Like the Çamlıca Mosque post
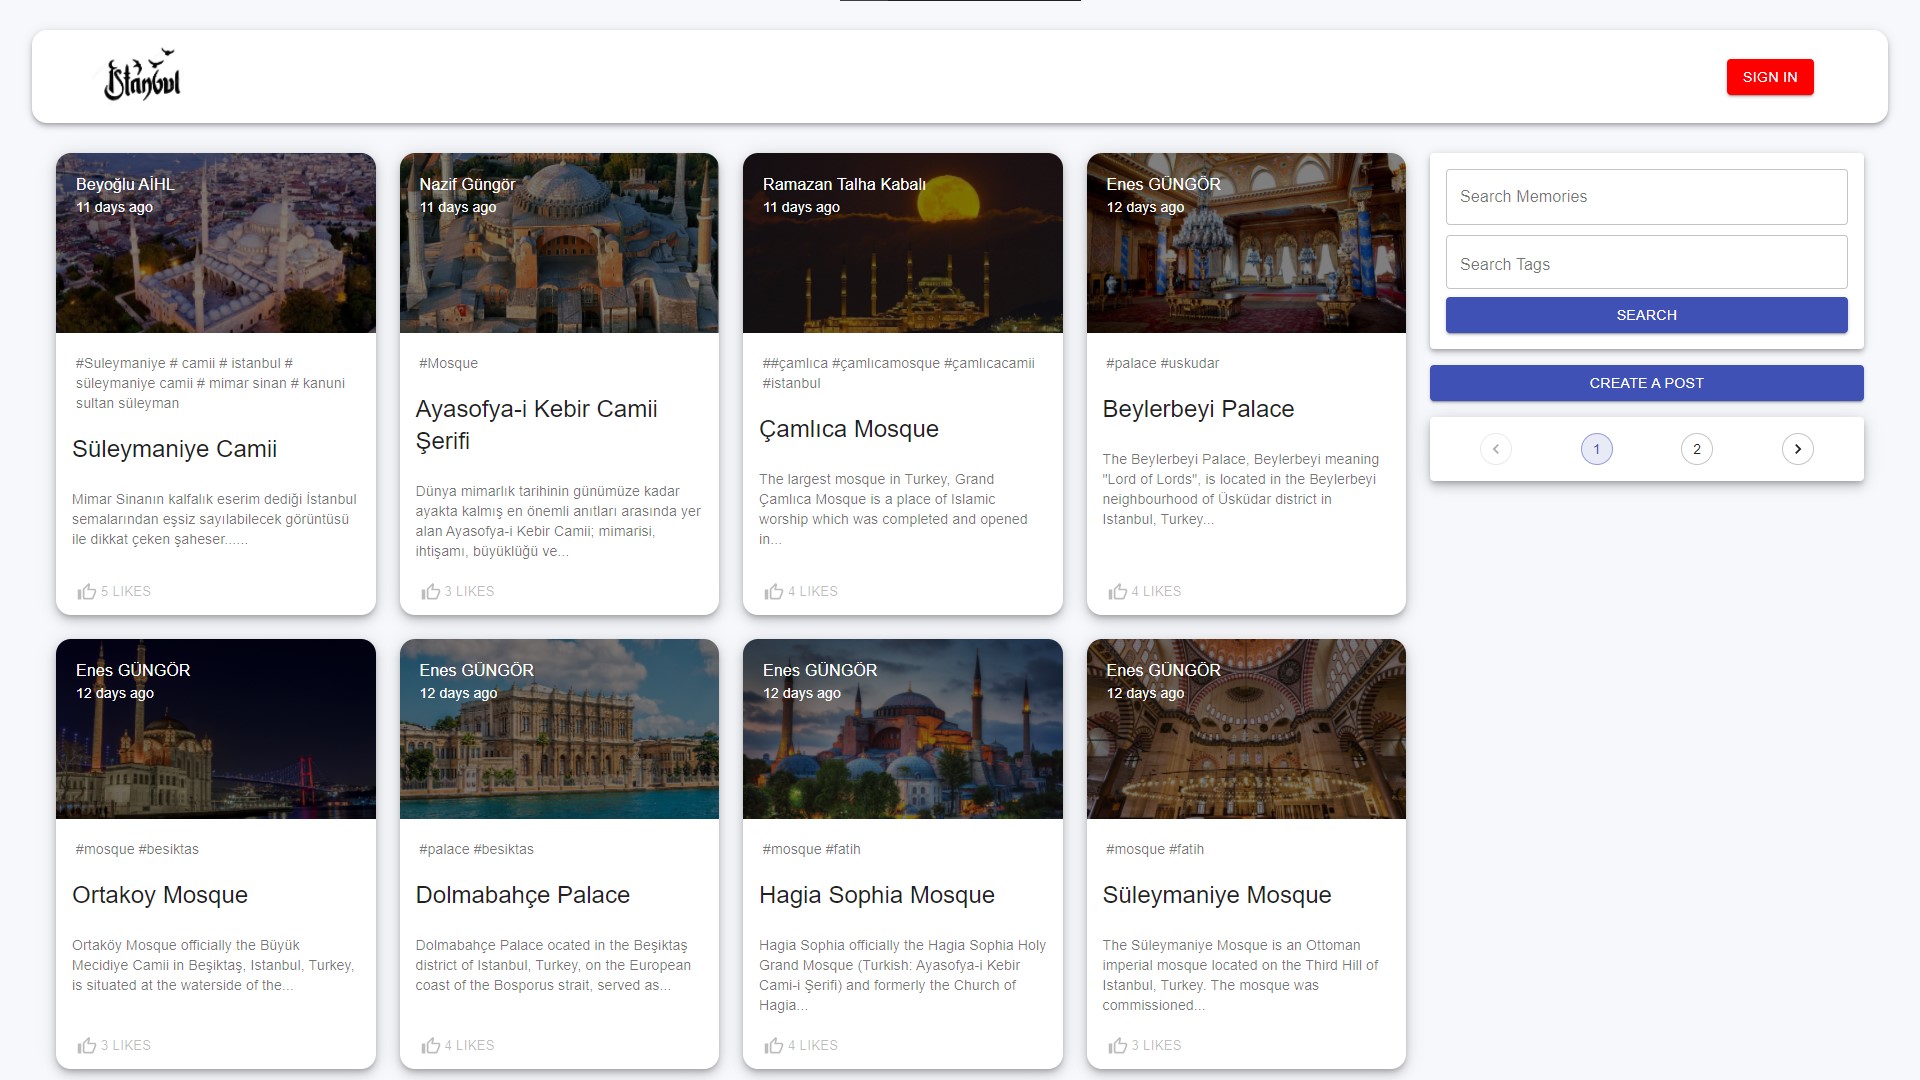 [x=801, y=592]
